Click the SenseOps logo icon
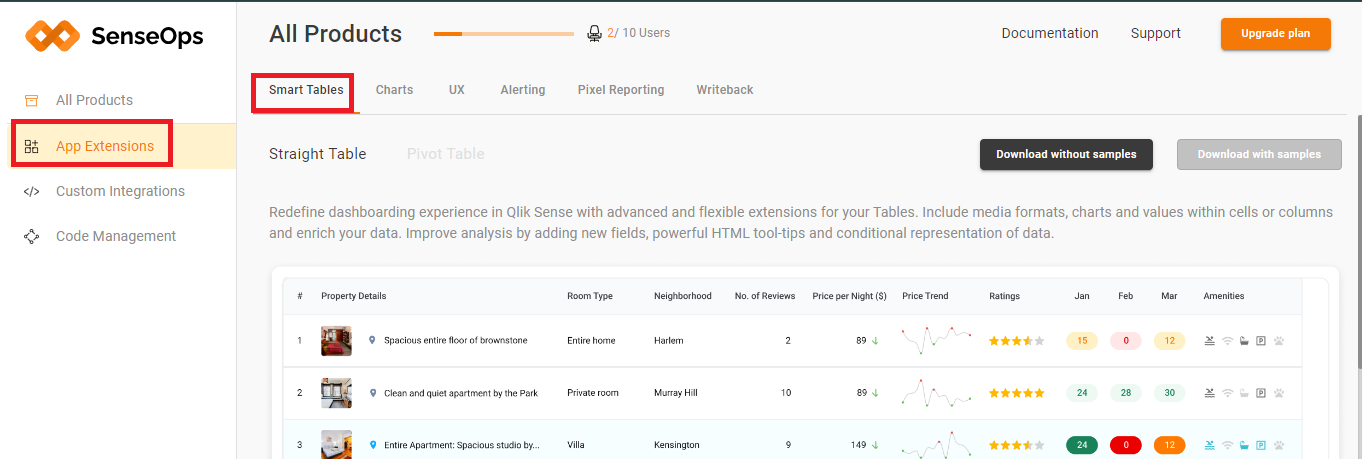 pyautogui.click(x=52, y=37)
